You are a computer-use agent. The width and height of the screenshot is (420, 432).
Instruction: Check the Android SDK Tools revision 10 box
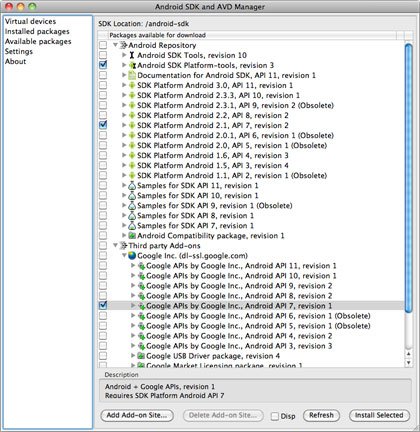103,55
